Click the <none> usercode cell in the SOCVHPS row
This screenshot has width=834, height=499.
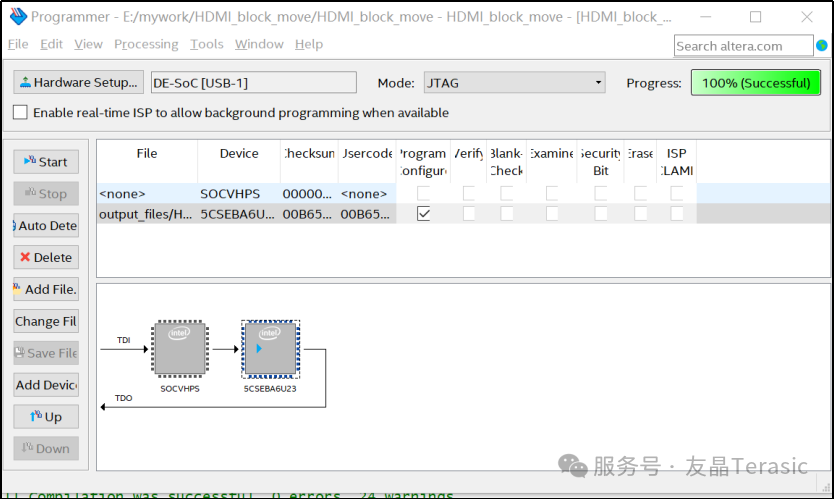tap(367, 194)
